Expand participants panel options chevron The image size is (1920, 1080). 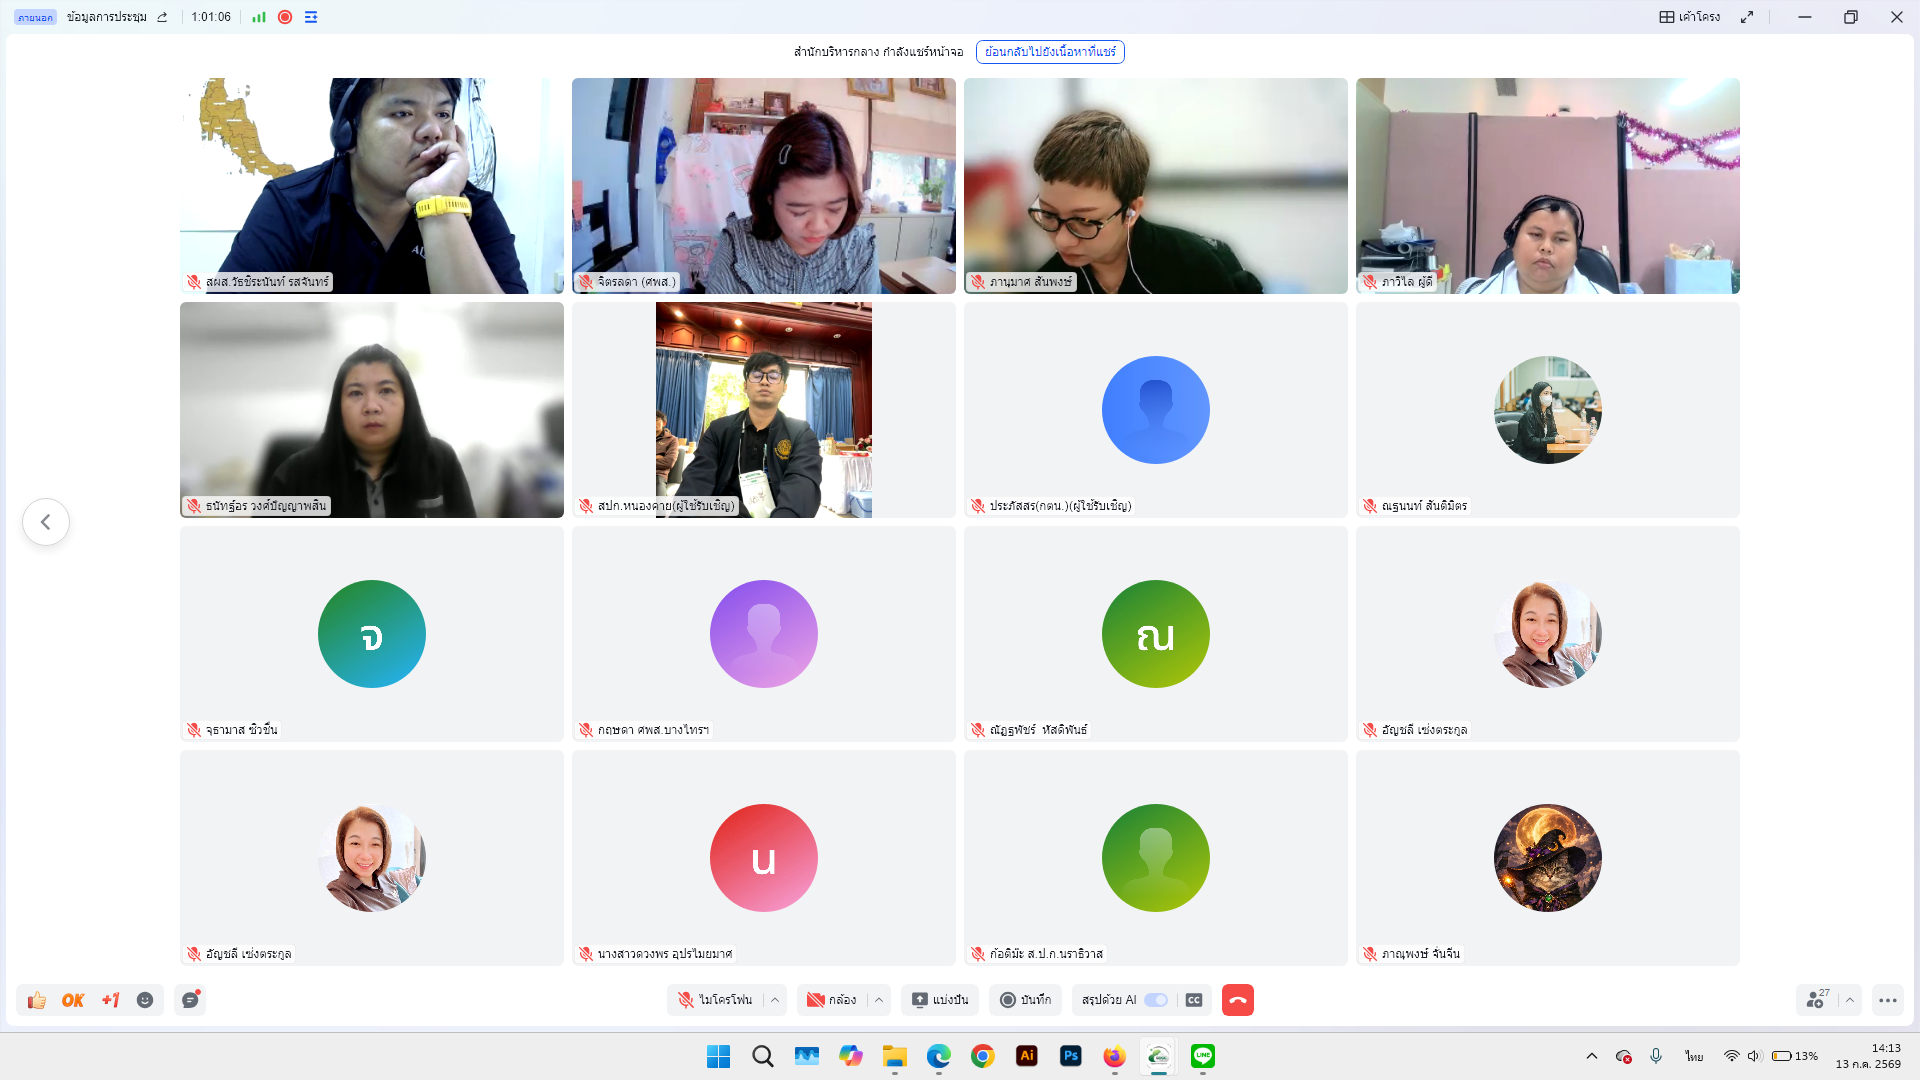[x=1850, y=1000]
